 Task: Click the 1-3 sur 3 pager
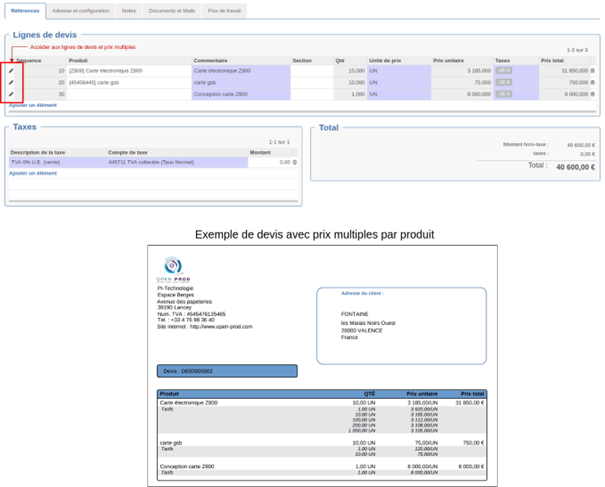coord(577,50)
